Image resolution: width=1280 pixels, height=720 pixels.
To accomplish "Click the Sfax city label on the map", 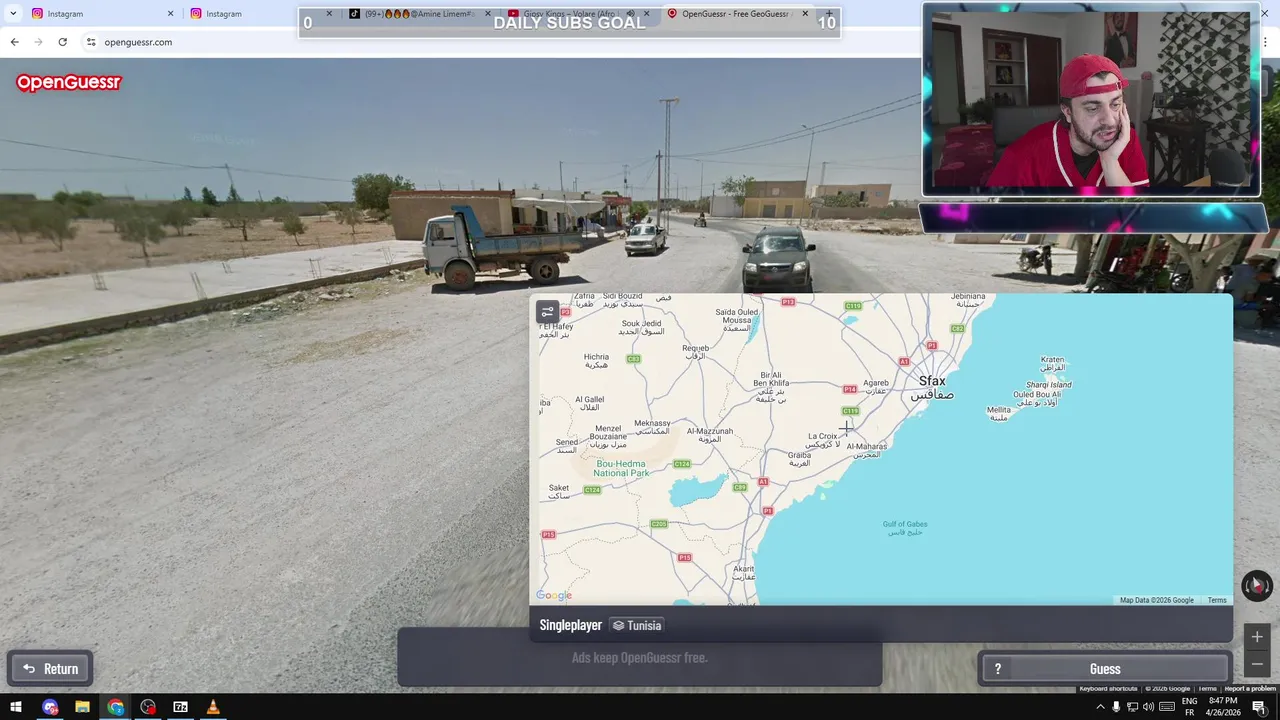I will click(x=932, y=386).
